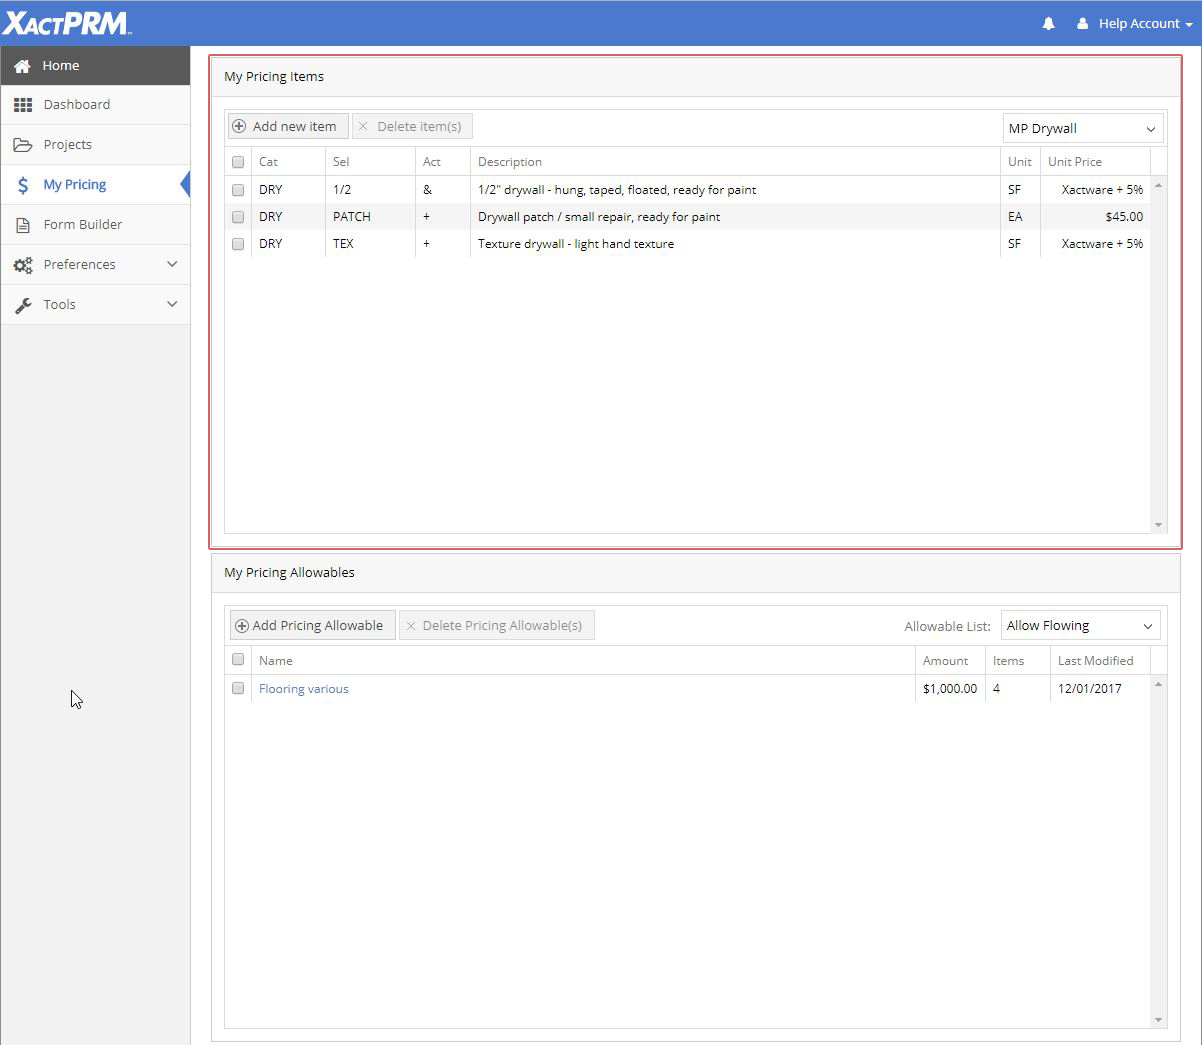Check the DRY PATCH row checkbox
The width and height of the screenshot is (1202, 1045).
click(238, 217)
